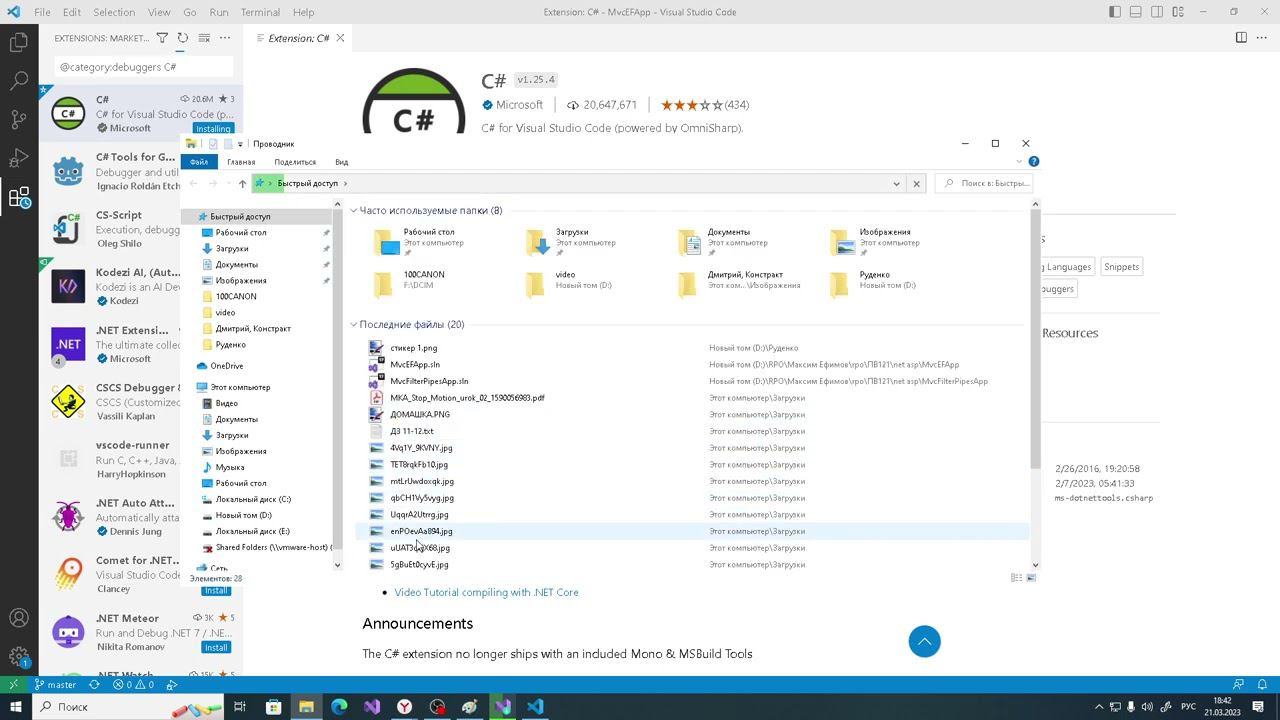Click the feedback icon in VS Code status bar
This screenshot has height=720, width=1280.
pyautogui.click(x=1239, y=685)
